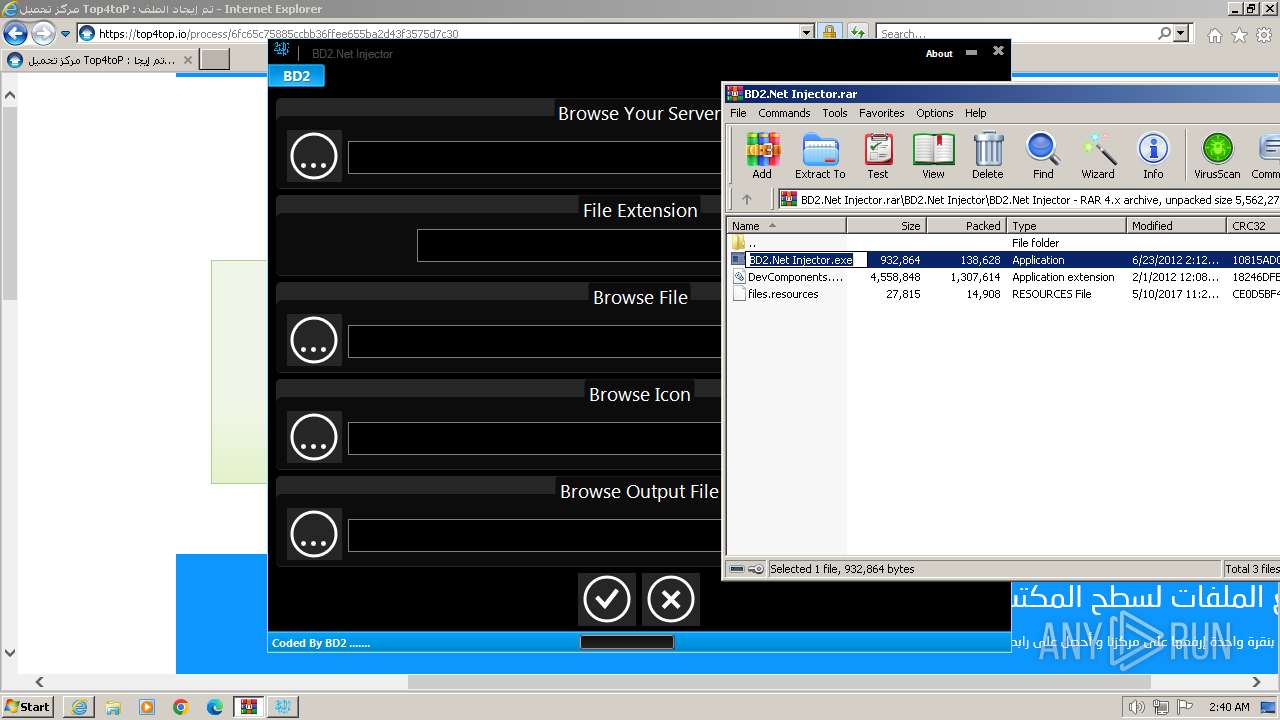1280x720 pixels.
Task: Click Browse Icon ellipsis button
Action: click(x=314, y=437)
